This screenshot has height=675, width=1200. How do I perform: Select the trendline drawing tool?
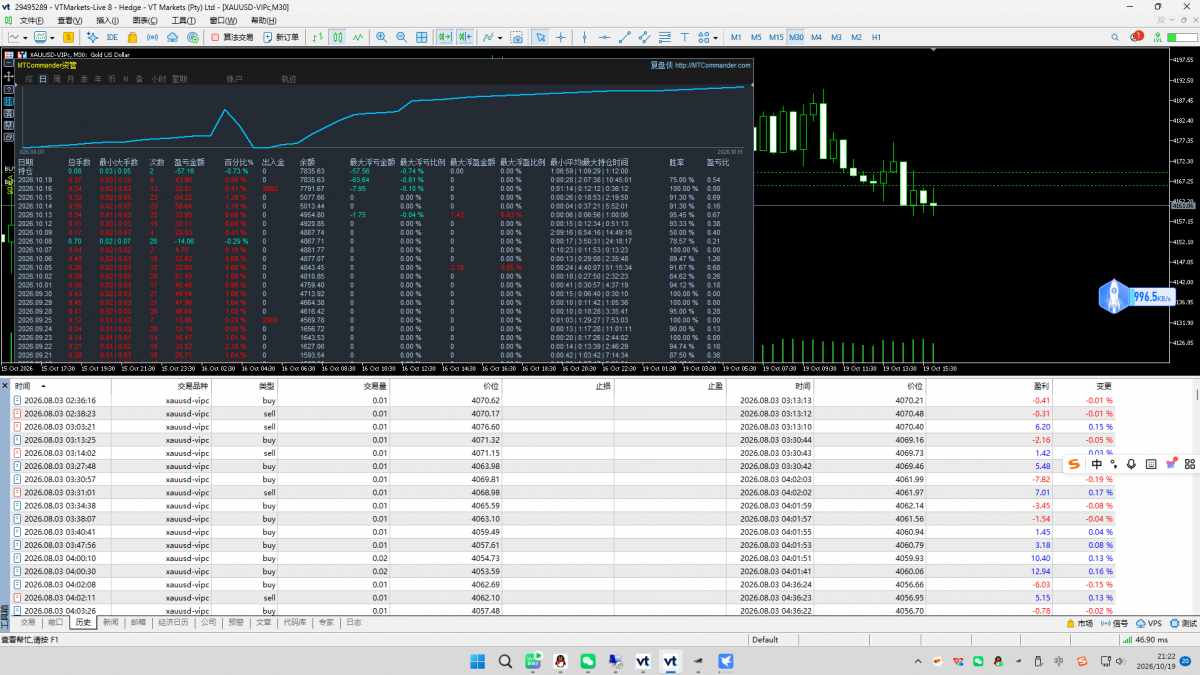tap(623, 37)
